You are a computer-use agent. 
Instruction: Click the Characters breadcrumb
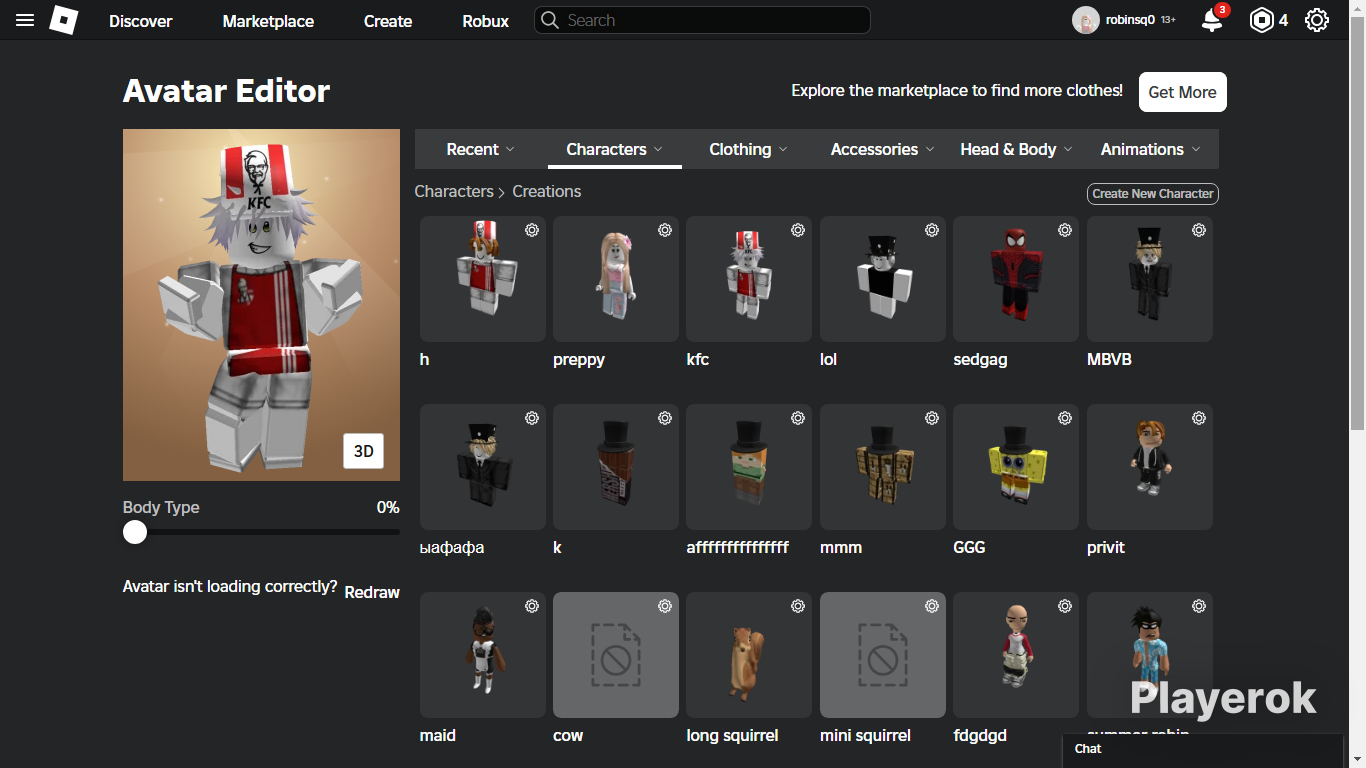454,191
